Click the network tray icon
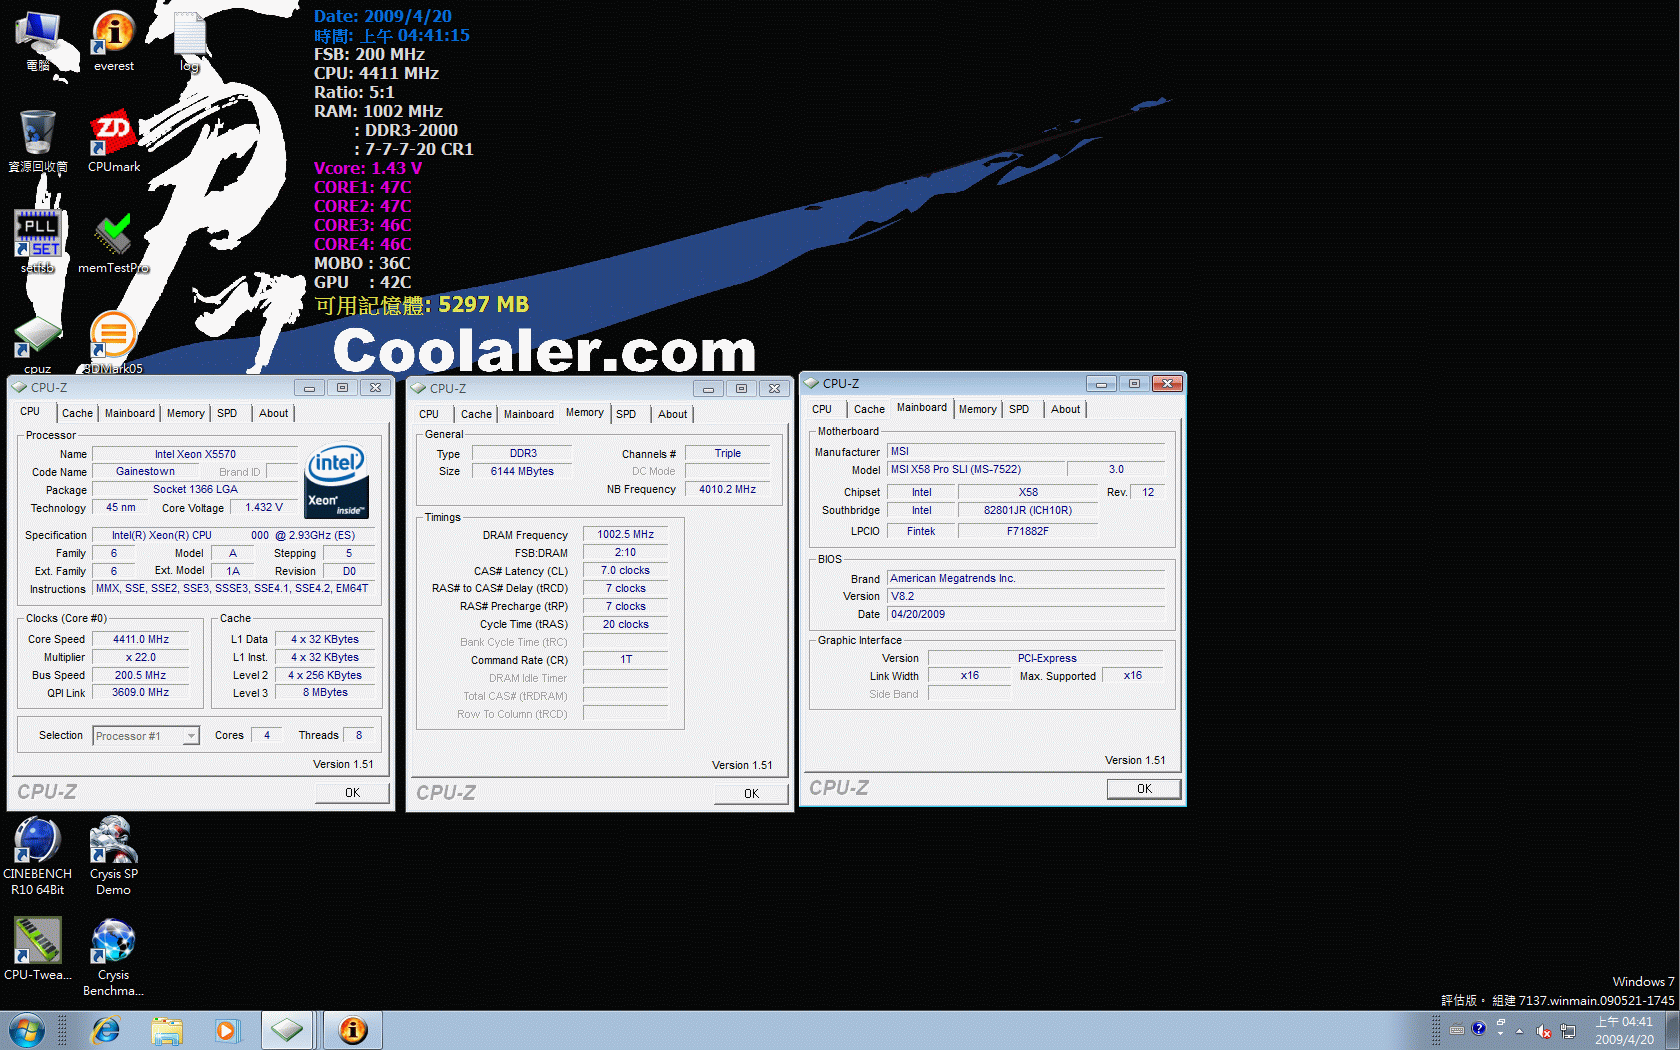The width and height of the screenshot is (1680, 1050). [x=1568, y=1031]
